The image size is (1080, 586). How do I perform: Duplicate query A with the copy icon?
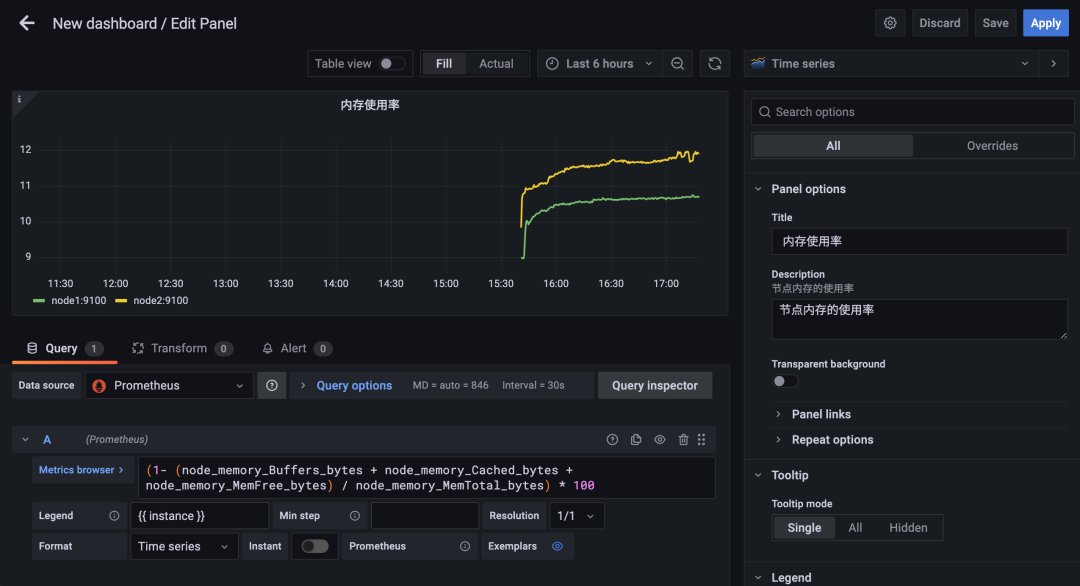point(636,440)
